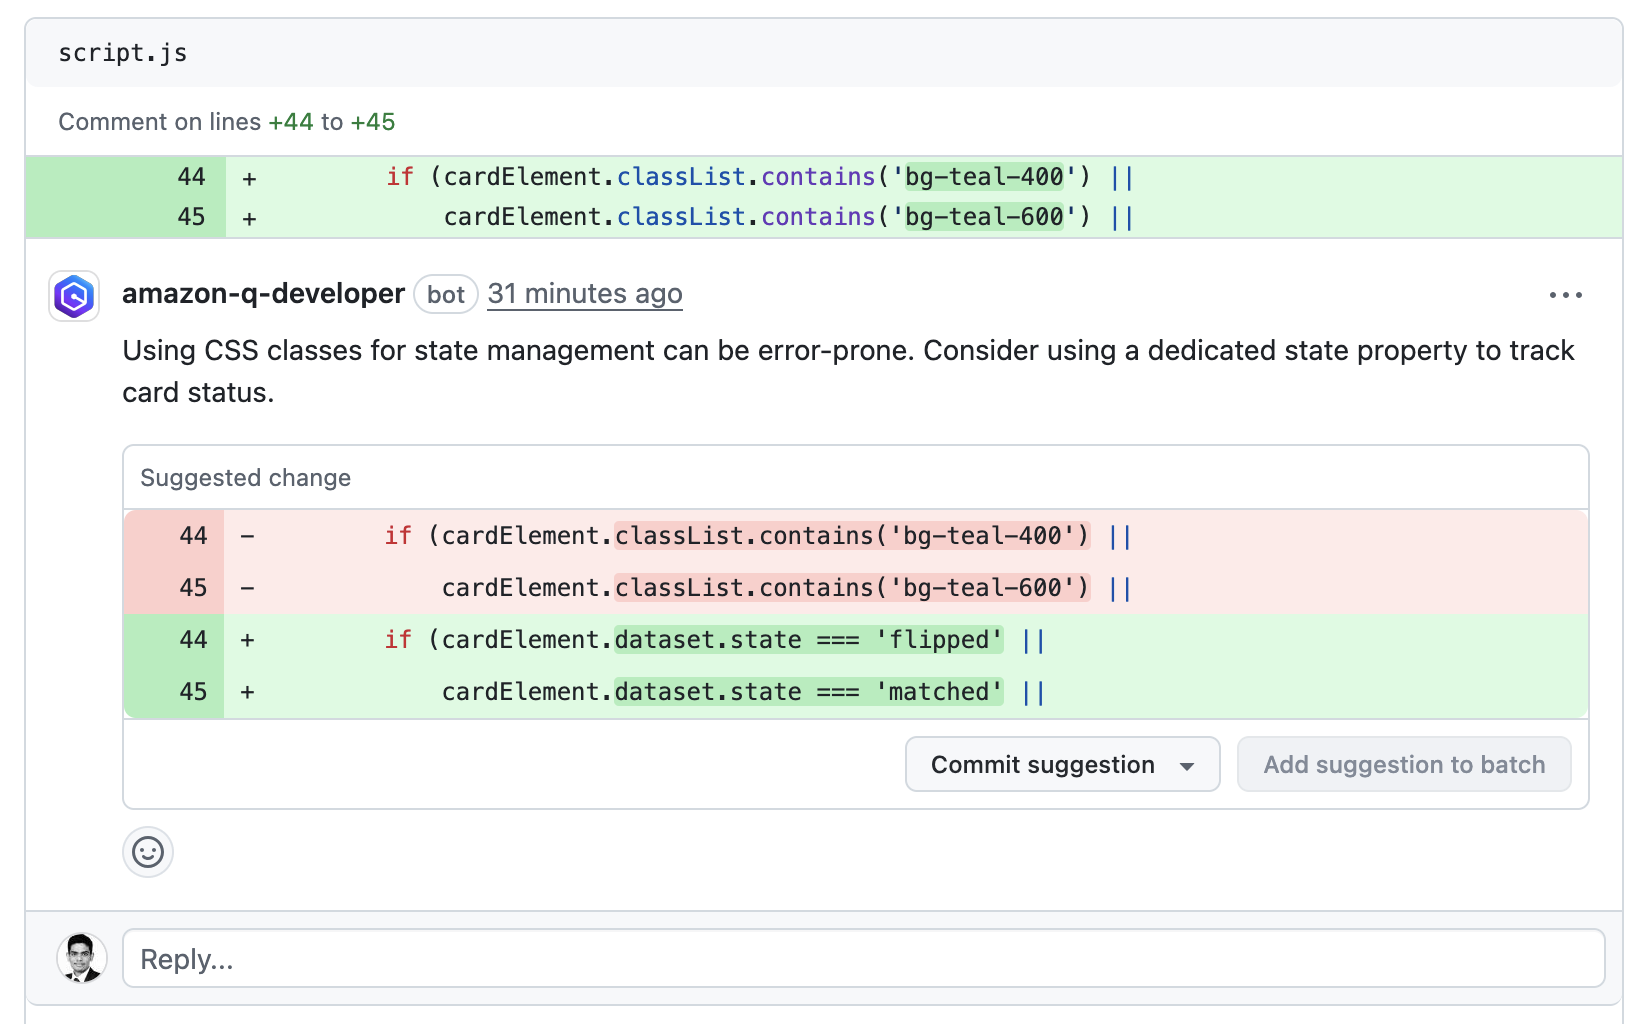Click the plus marker beside the 'matched' line

click(x=246, y=691)
